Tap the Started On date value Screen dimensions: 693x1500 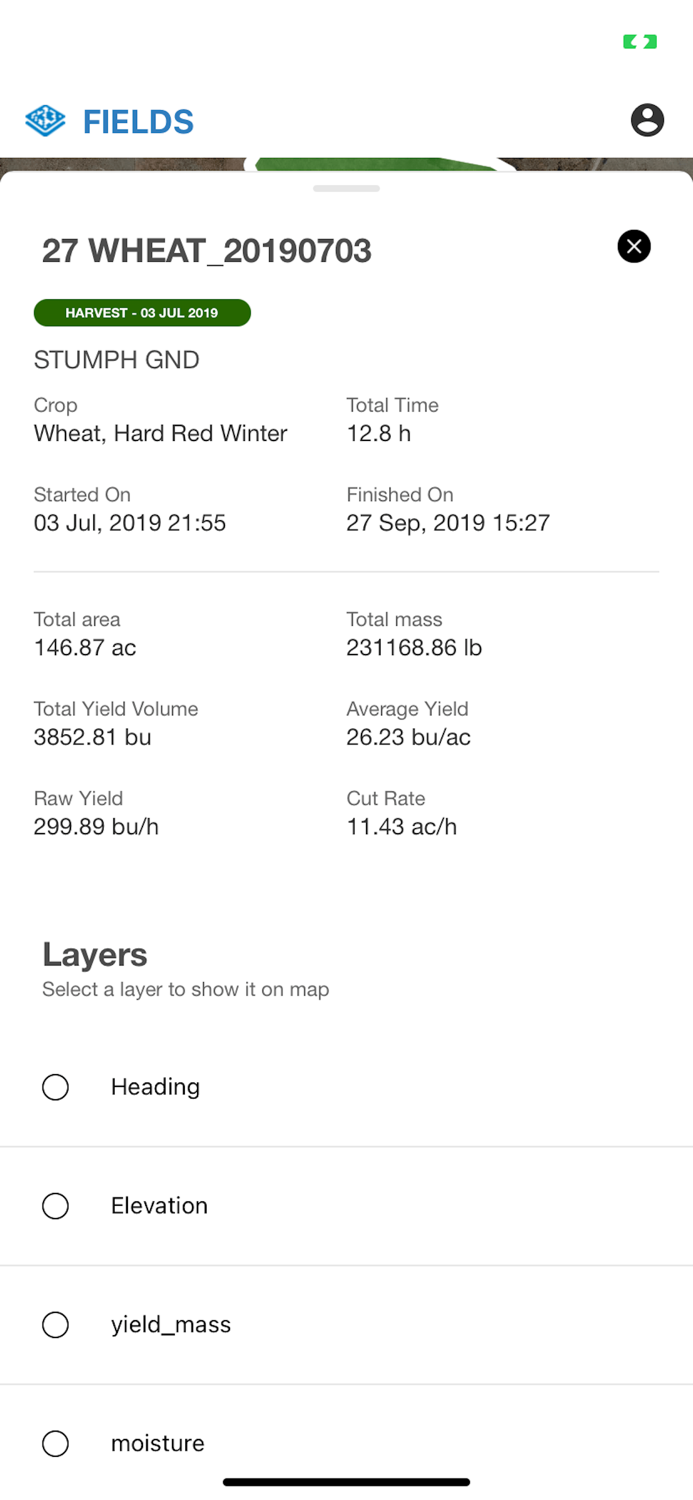pos(130,522)
